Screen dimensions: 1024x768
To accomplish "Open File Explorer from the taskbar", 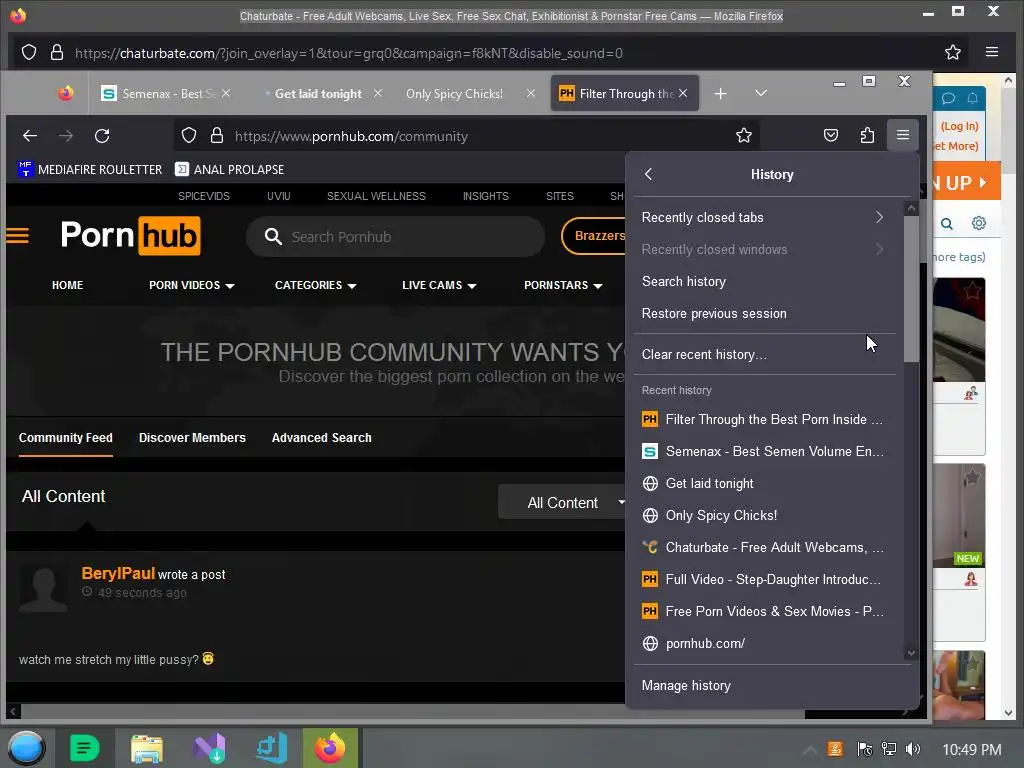I will pyautogui.click(x=147, y=748).
